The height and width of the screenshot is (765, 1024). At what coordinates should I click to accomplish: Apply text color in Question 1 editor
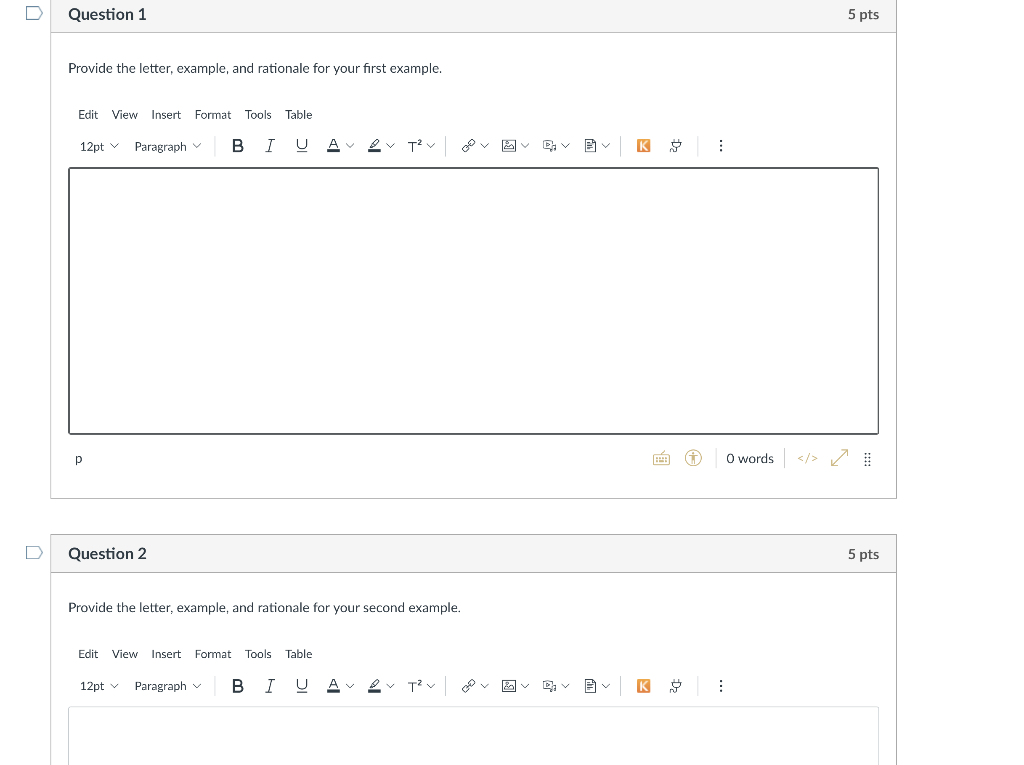(333, 146)
